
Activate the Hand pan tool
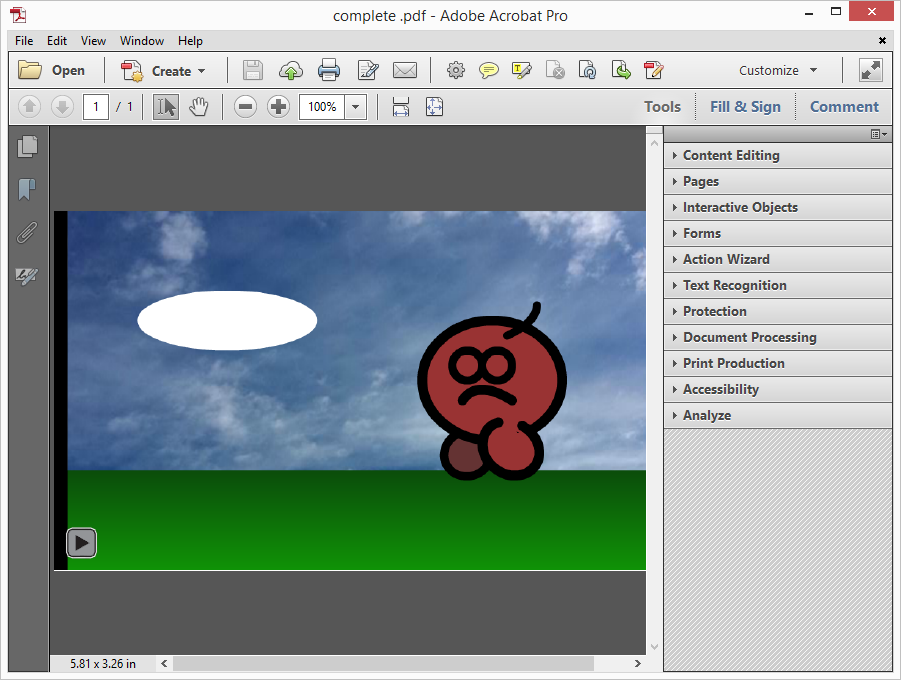point(199,107)
